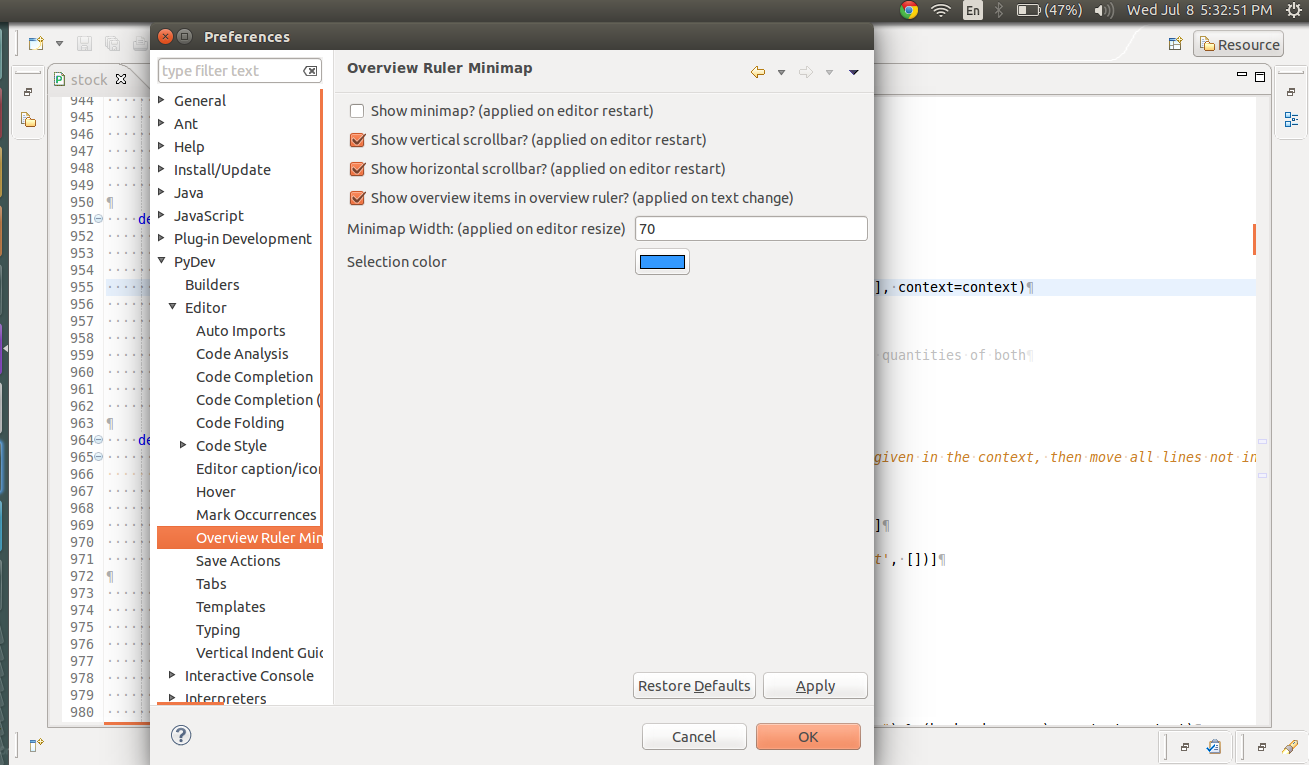Click the Open Perspective icon next to Resource
This screenshot has width=1309, height=765.
coord(1175,44)
